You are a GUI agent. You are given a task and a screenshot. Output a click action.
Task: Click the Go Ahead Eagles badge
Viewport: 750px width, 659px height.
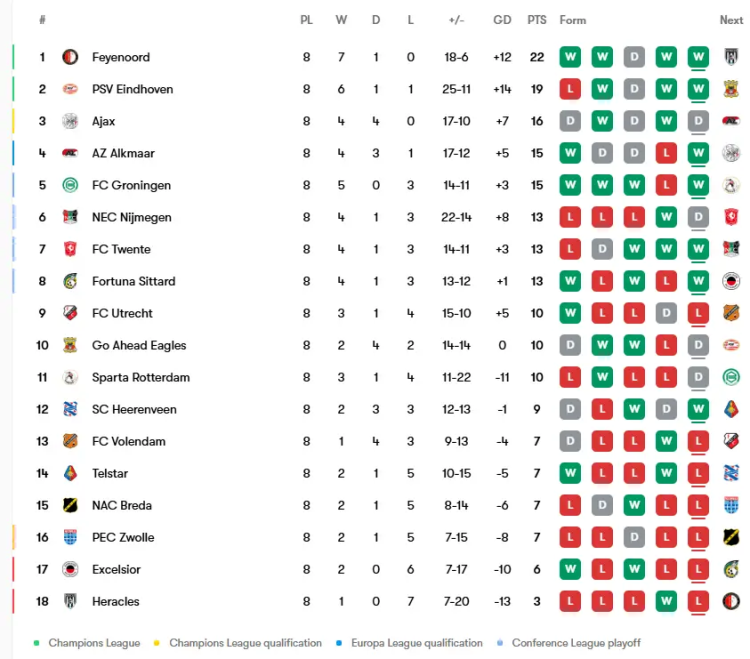tap(70, 345)
